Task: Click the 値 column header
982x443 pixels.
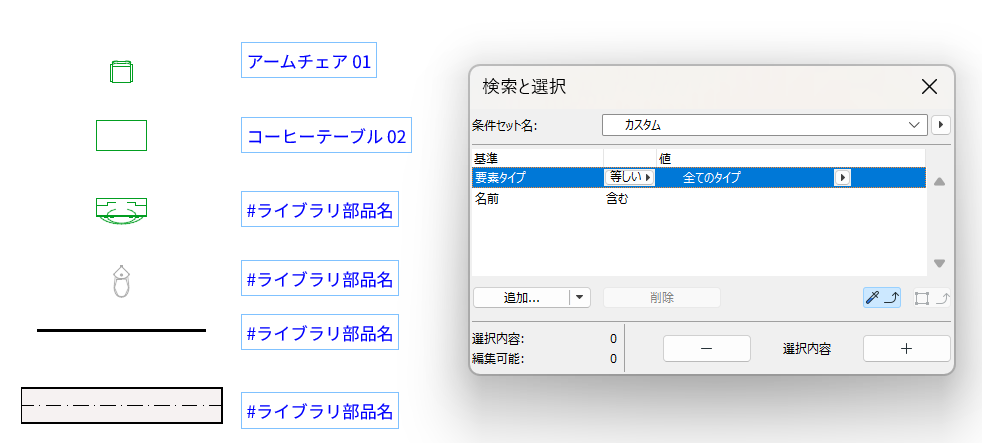Action: (x=664, y=157)
